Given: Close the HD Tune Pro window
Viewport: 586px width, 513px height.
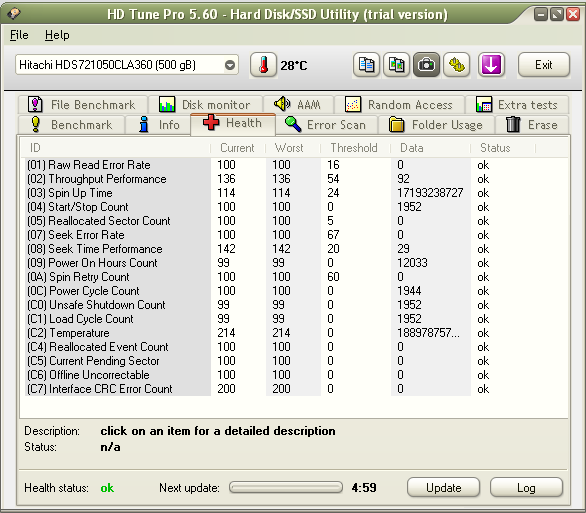Looking at the screenshot, I should coord(573,15).
